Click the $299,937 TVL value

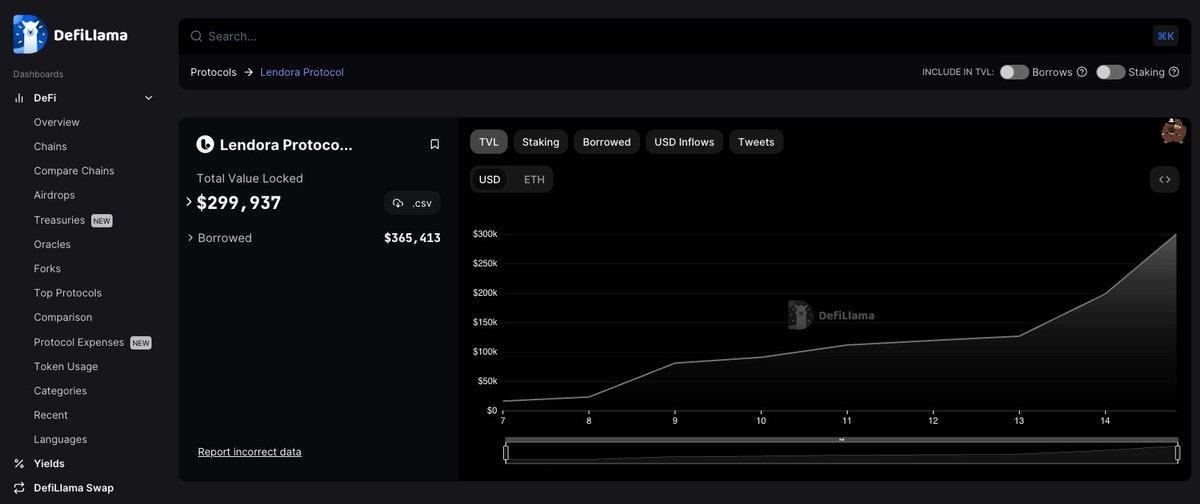[x=239, y=203]
